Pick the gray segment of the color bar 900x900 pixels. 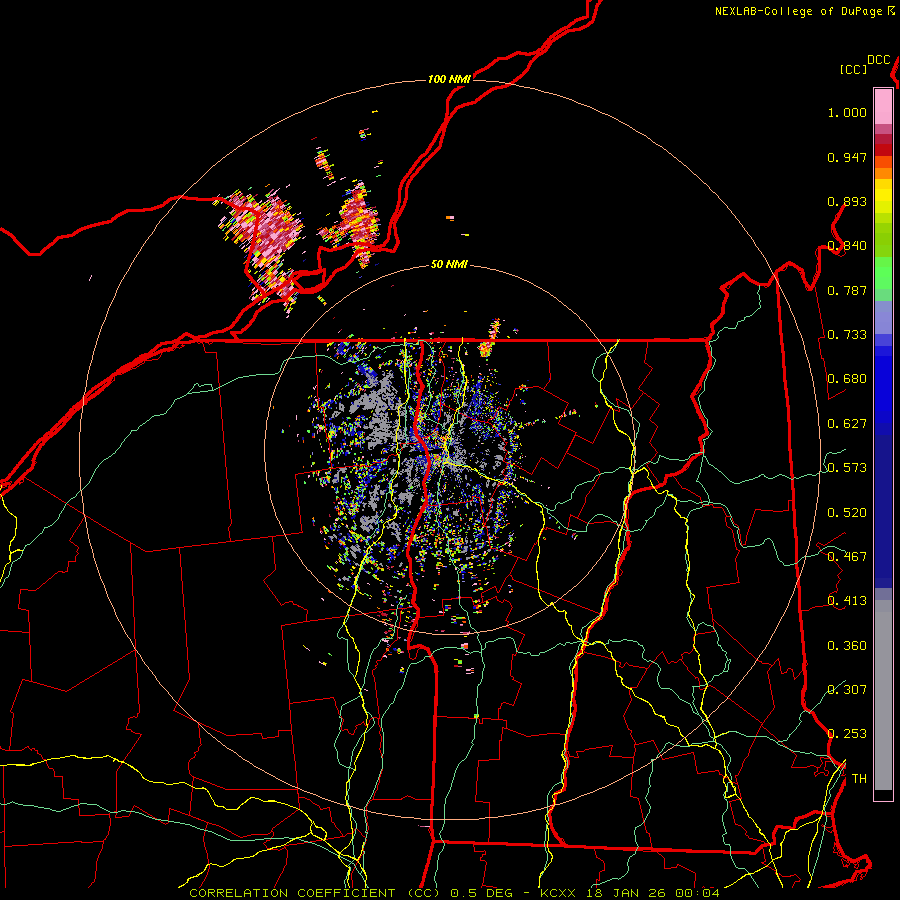[x=883, y=695]
